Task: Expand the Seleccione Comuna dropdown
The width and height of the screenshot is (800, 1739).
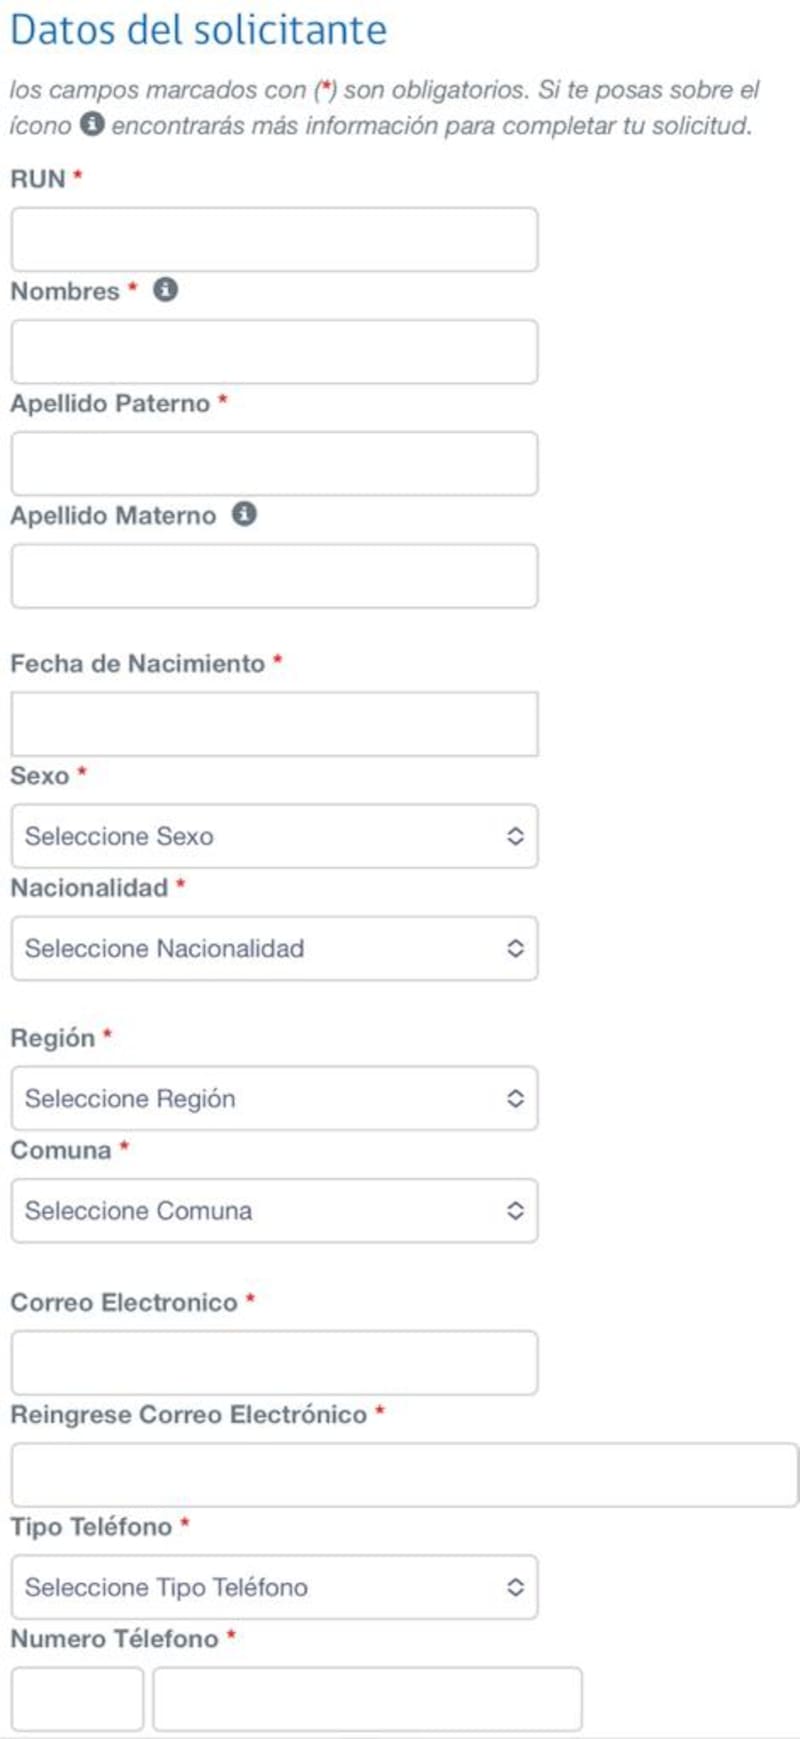Action: point(274,1210)
